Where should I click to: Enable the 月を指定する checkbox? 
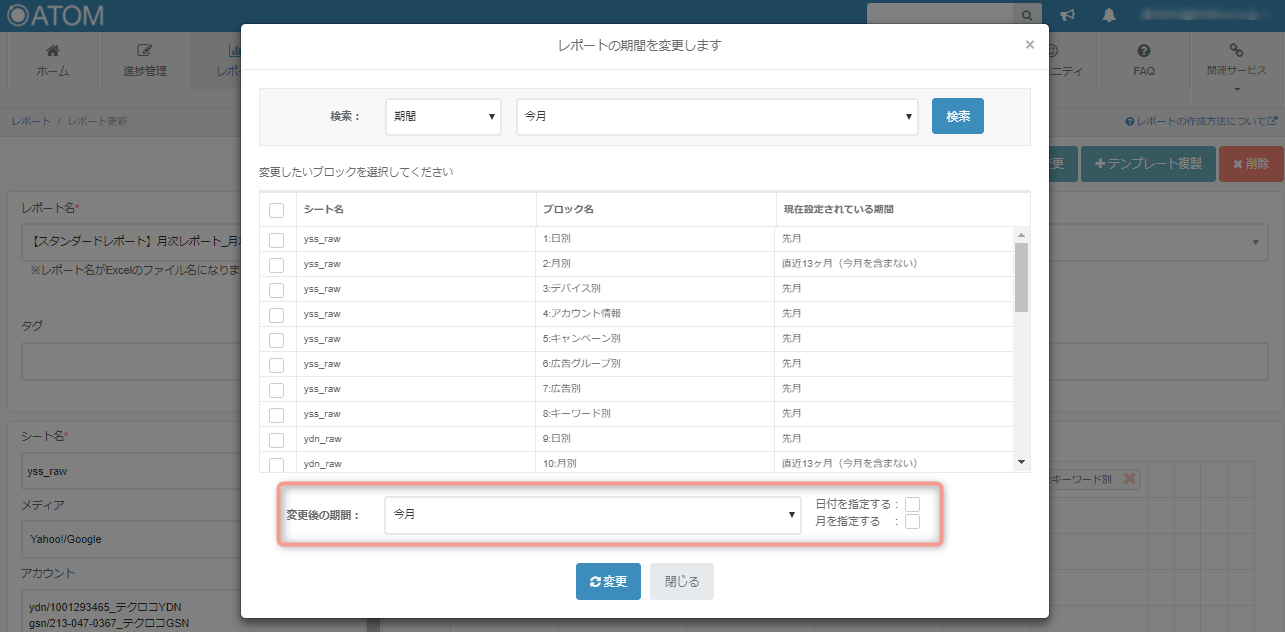point(912,521)
